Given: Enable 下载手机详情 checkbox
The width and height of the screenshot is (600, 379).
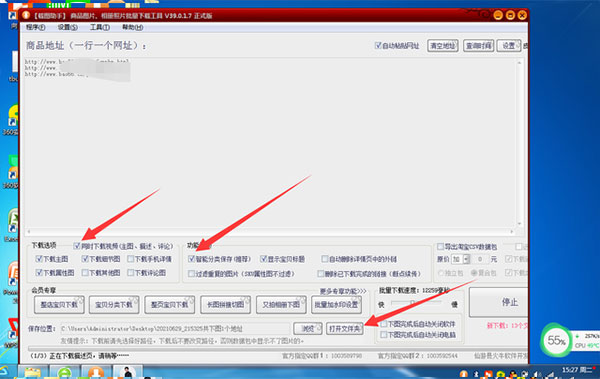Looking at the screenshot, I should (x=130, y=259).
